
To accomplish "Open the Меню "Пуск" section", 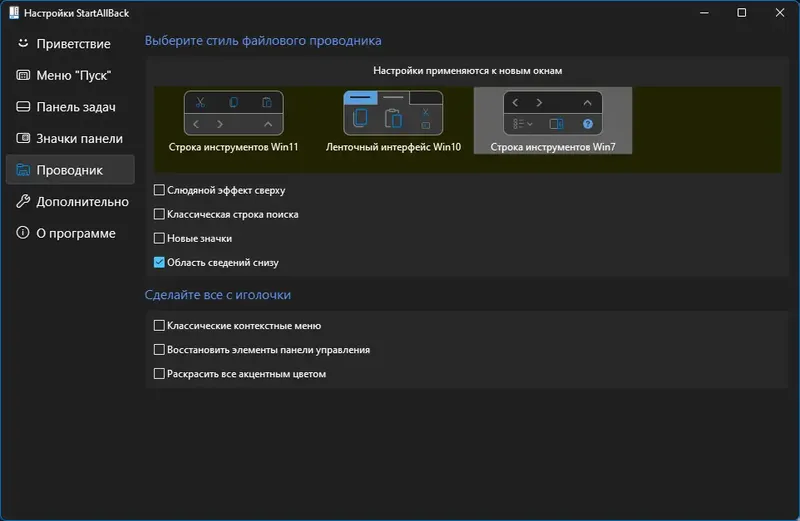I will [70, 76].
